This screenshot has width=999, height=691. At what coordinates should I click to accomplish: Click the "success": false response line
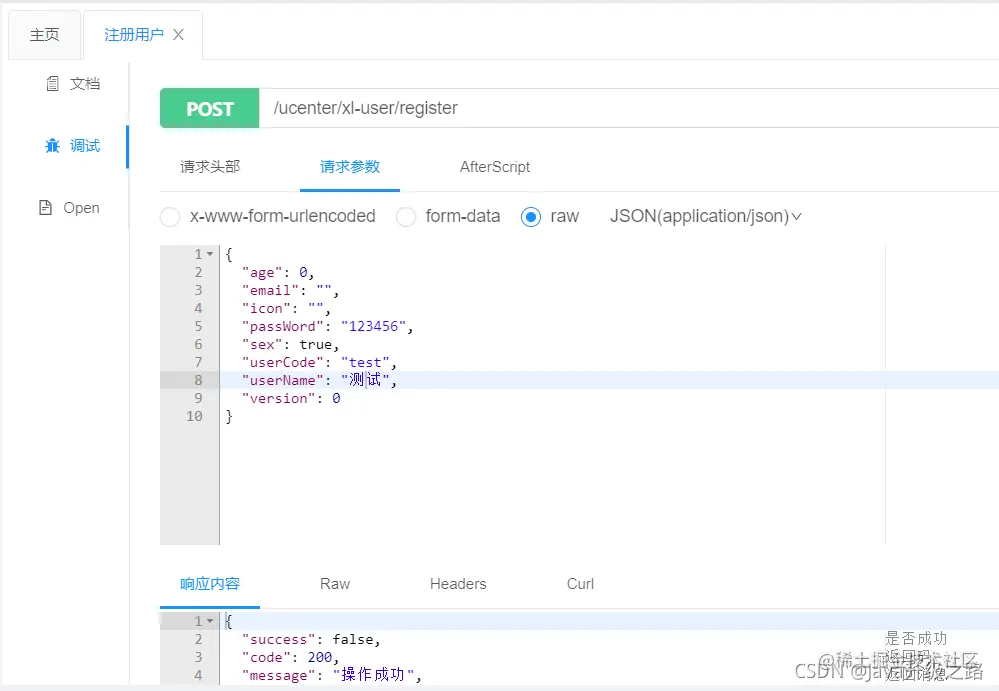pos(311,639)
